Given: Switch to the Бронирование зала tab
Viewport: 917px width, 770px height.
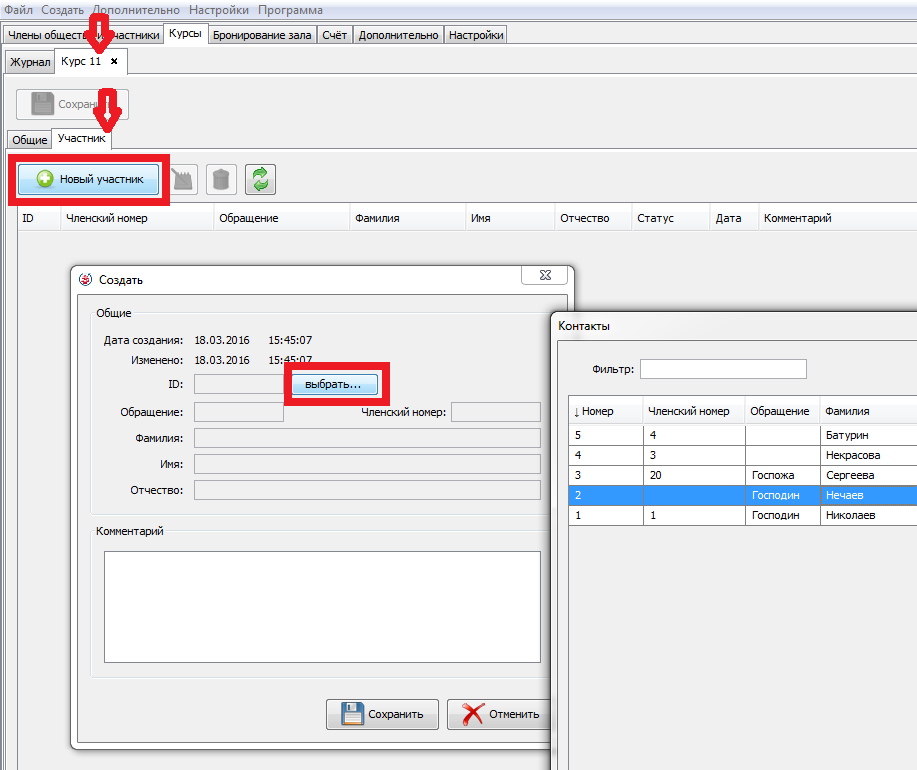Looking at the screenshot, I should click(262, 35).
